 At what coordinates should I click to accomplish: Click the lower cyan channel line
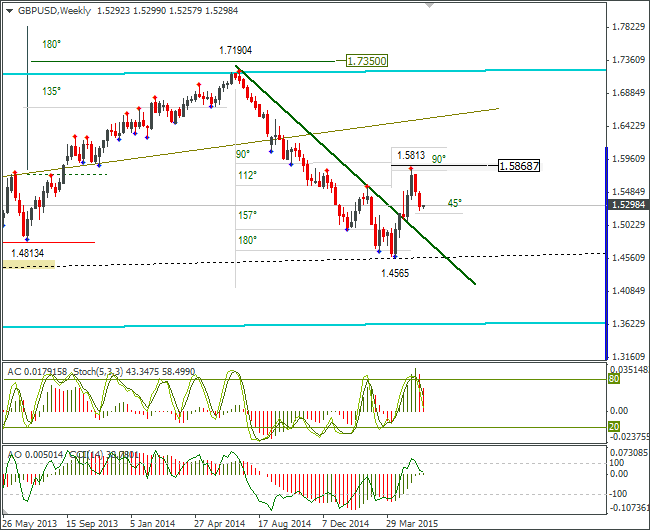point(304,325)
